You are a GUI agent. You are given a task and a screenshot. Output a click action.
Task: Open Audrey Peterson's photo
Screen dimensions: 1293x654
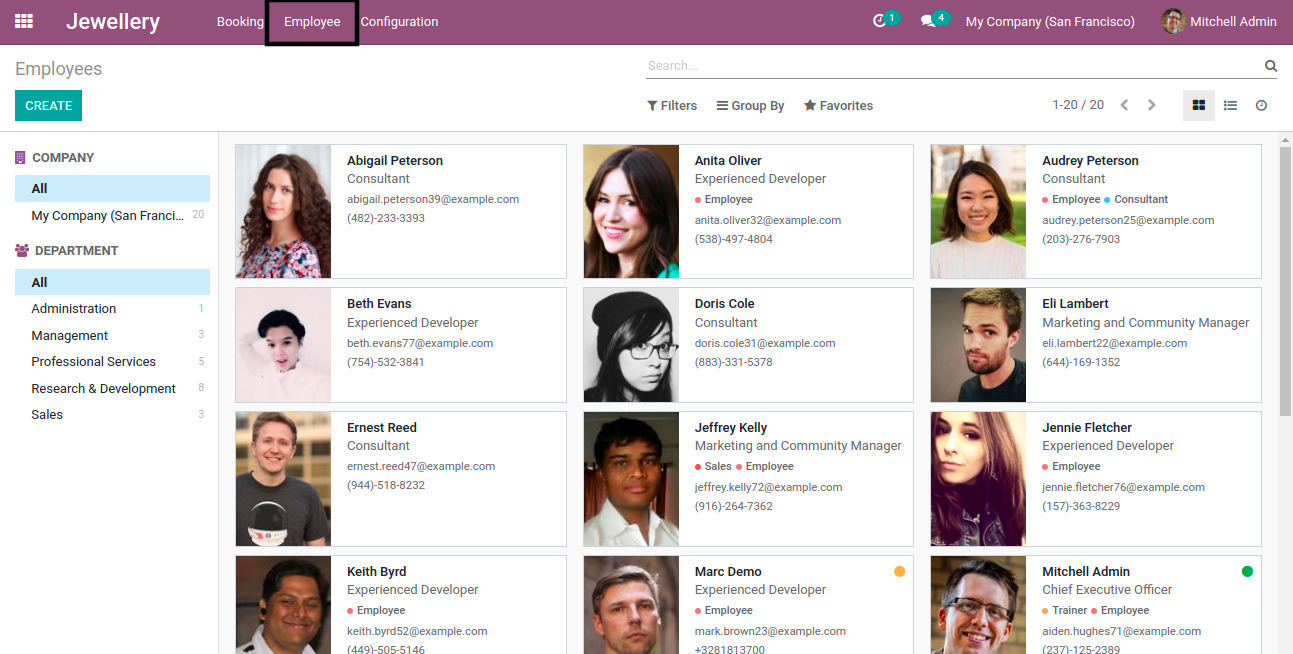pos(978,211)
